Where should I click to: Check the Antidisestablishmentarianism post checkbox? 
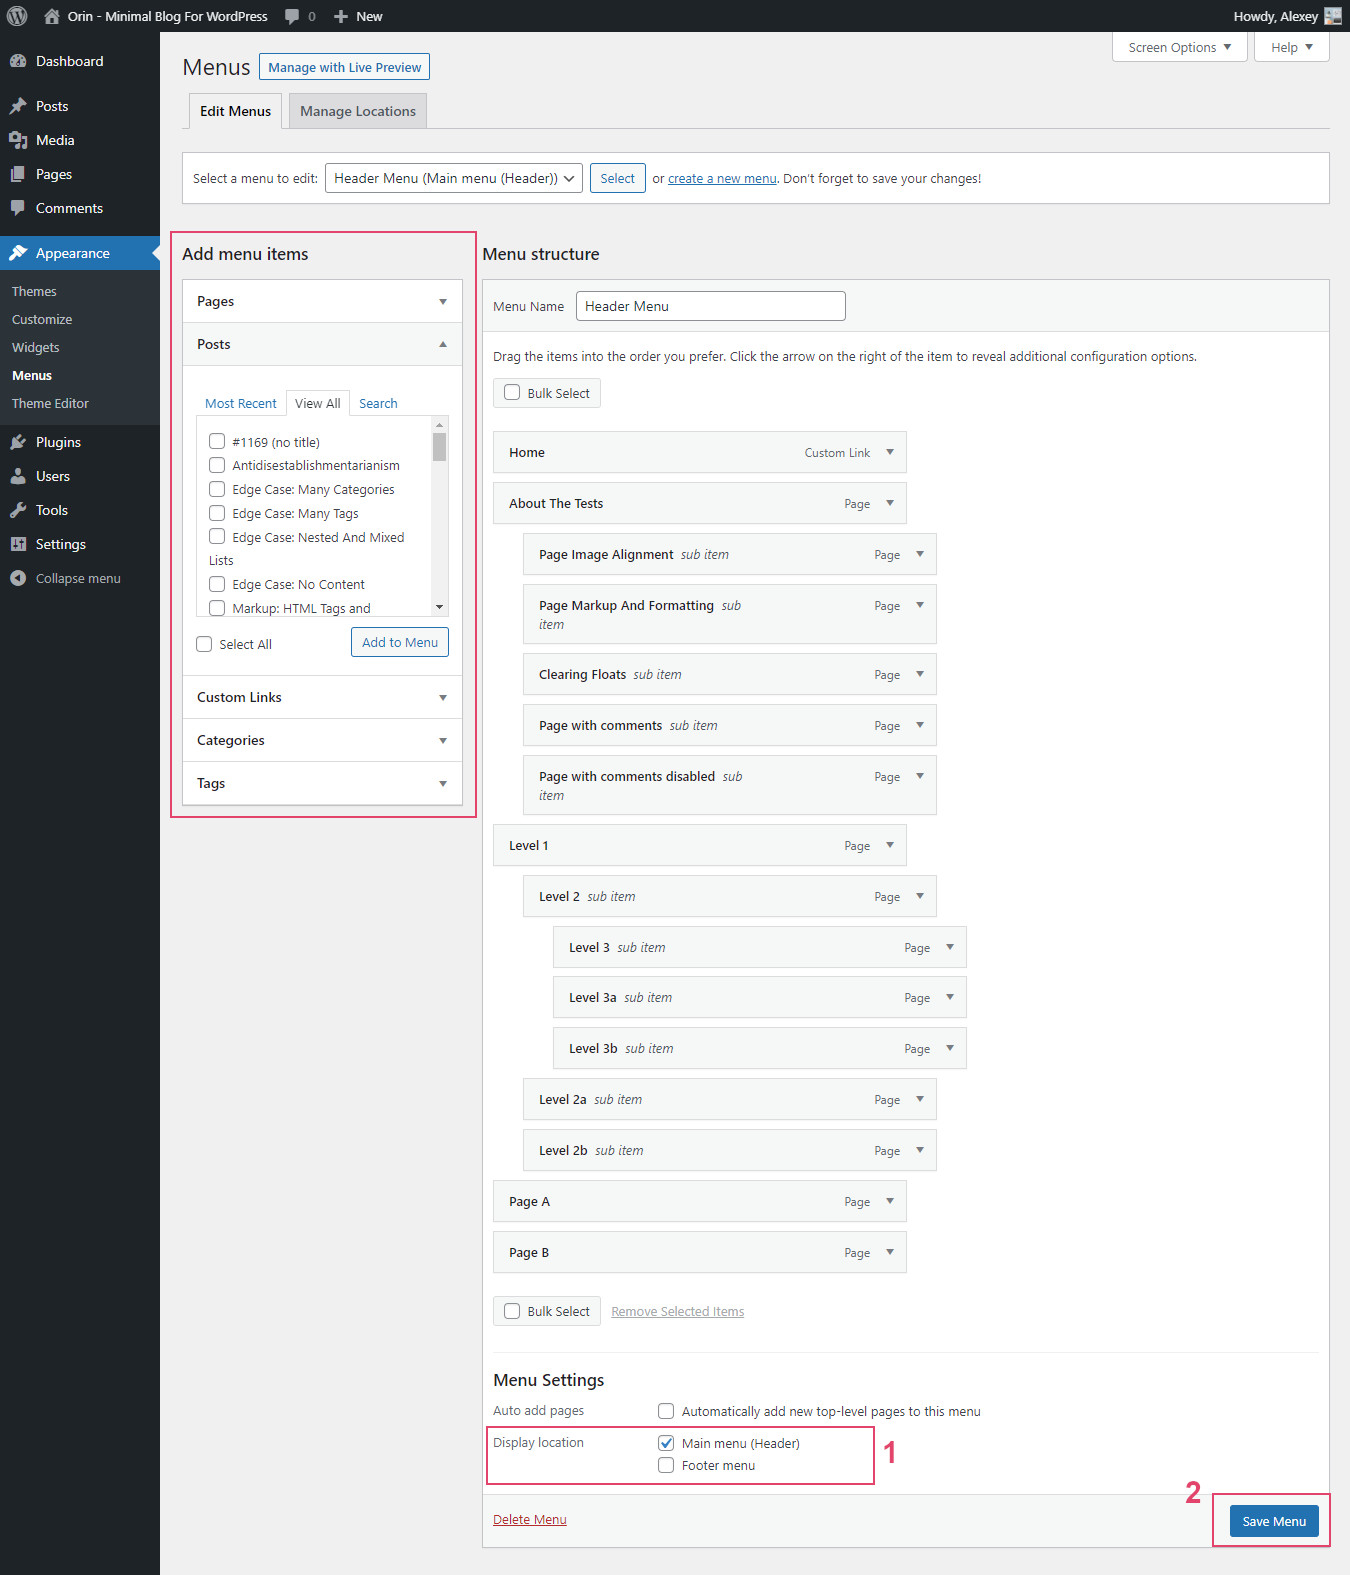coord(217,465)
